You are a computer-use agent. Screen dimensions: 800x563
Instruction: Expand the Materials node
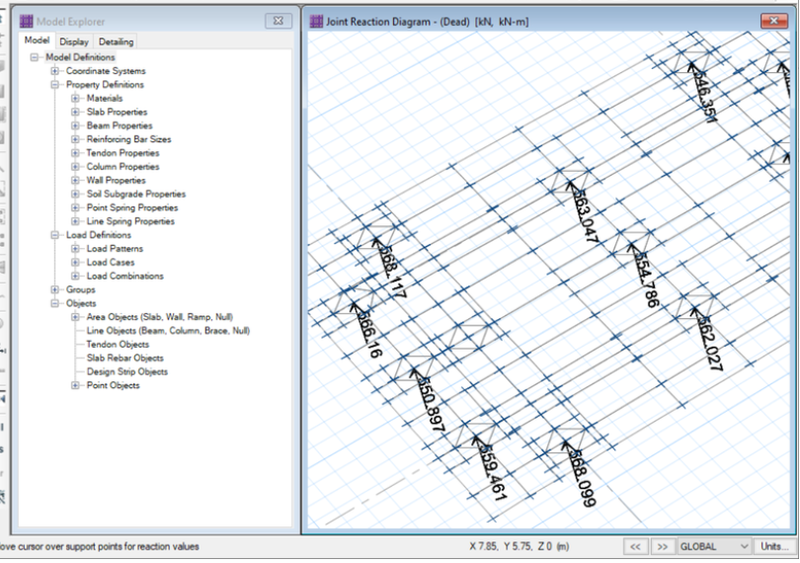pyautogui.click(x=75, y=98)
